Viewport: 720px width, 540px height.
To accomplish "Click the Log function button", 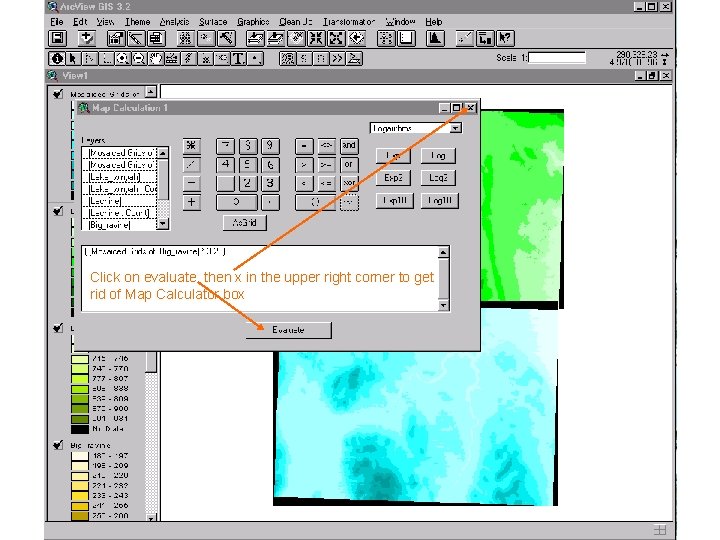I will (x=438, y=156).
